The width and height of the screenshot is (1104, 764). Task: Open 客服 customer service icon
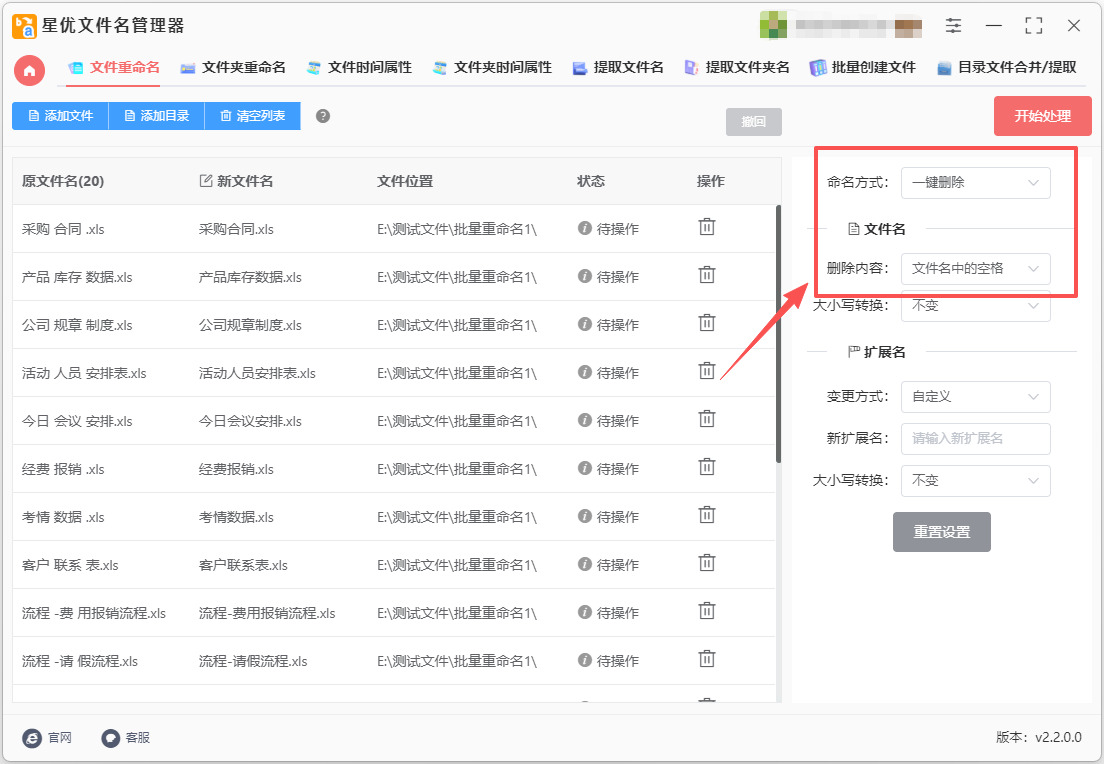[111, 737]
